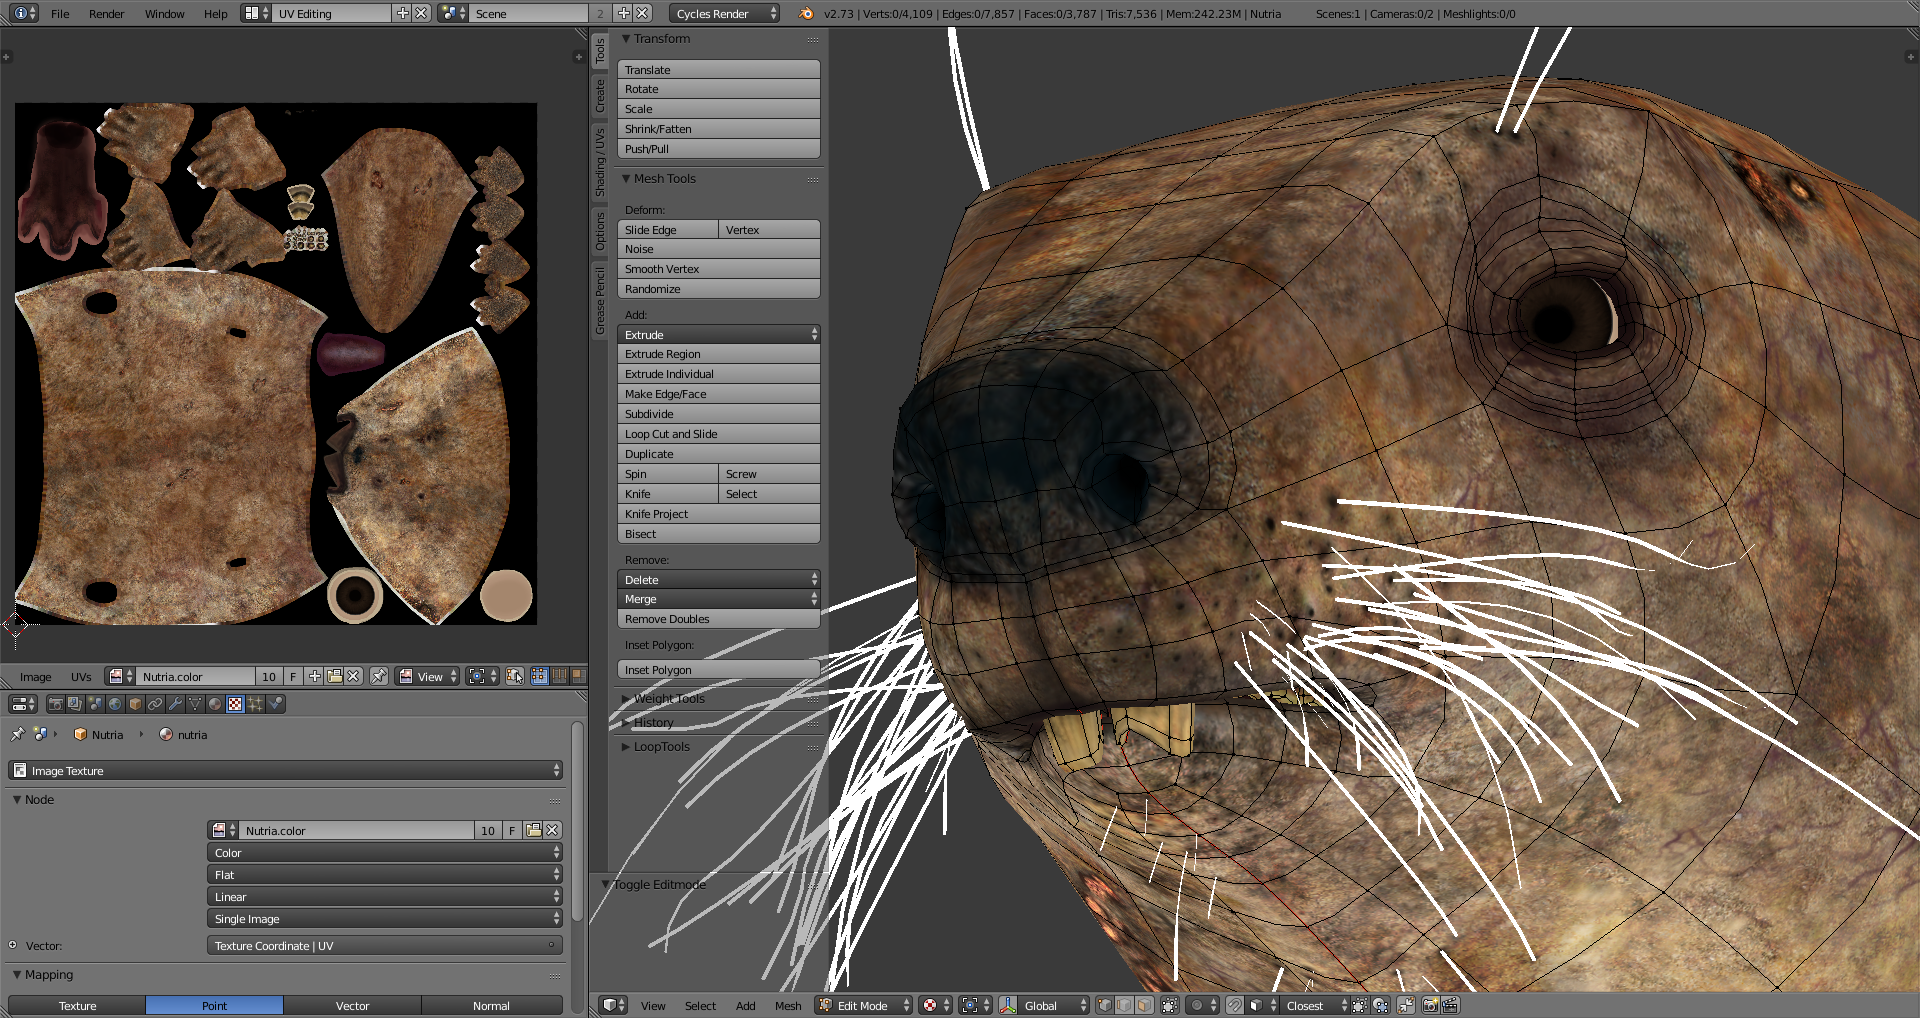Viewport: 1920px width, 1018px height.
Task: Click the OpenGL render camera icon
Action: [1430, 1006]
